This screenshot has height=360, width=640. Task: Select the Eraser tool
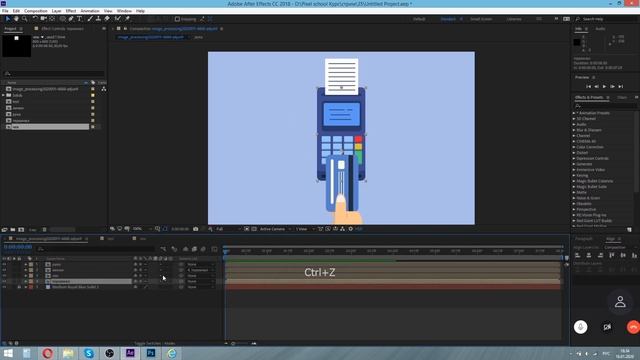107,19
